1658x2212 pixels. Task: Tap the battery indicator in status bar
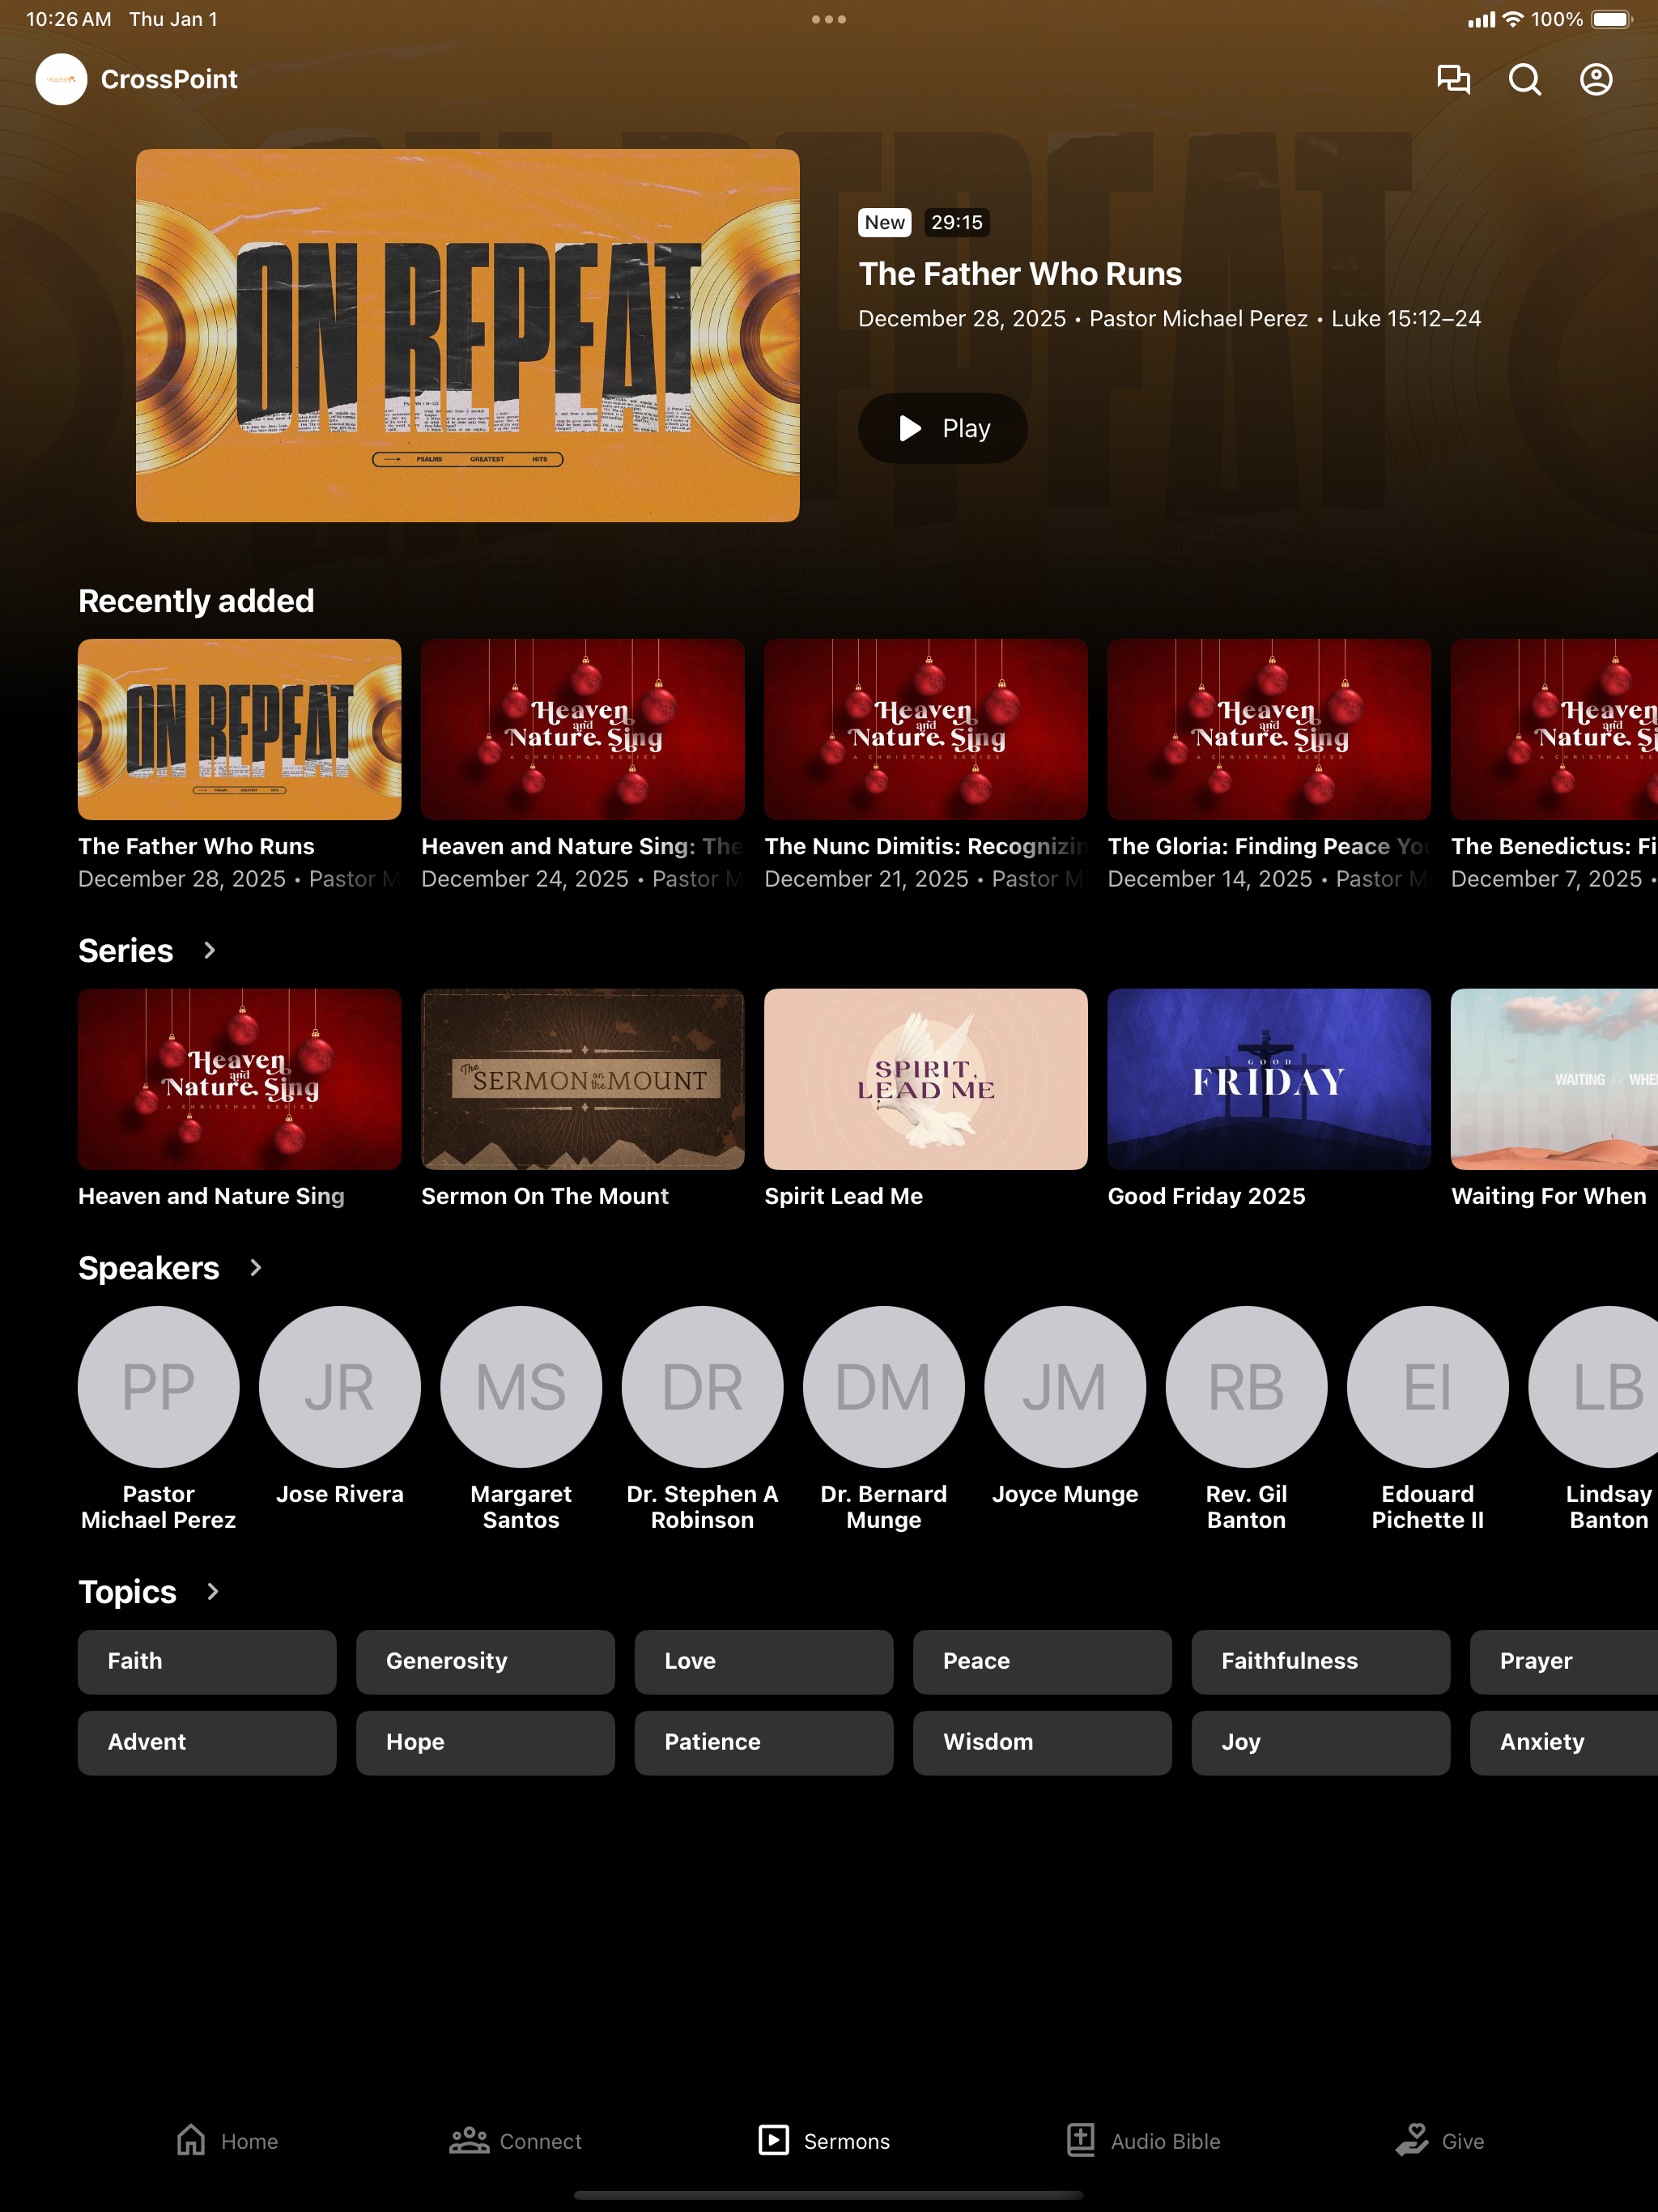[x=1612, y=19]
